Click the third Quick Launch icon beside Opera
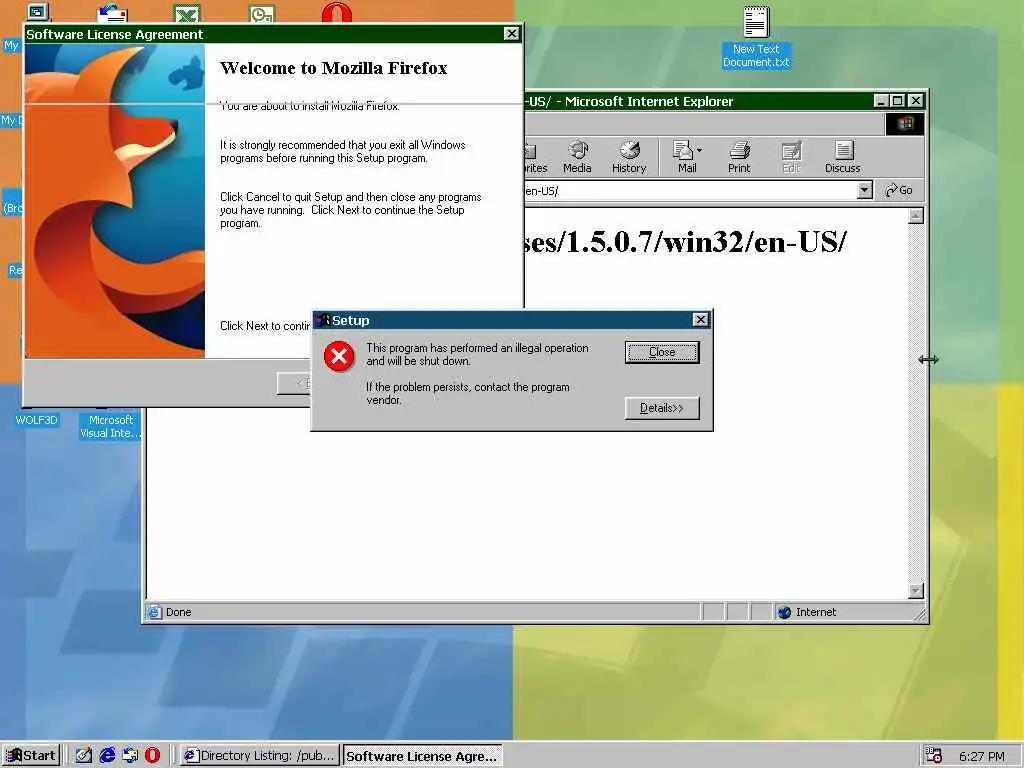 (130, 756)
